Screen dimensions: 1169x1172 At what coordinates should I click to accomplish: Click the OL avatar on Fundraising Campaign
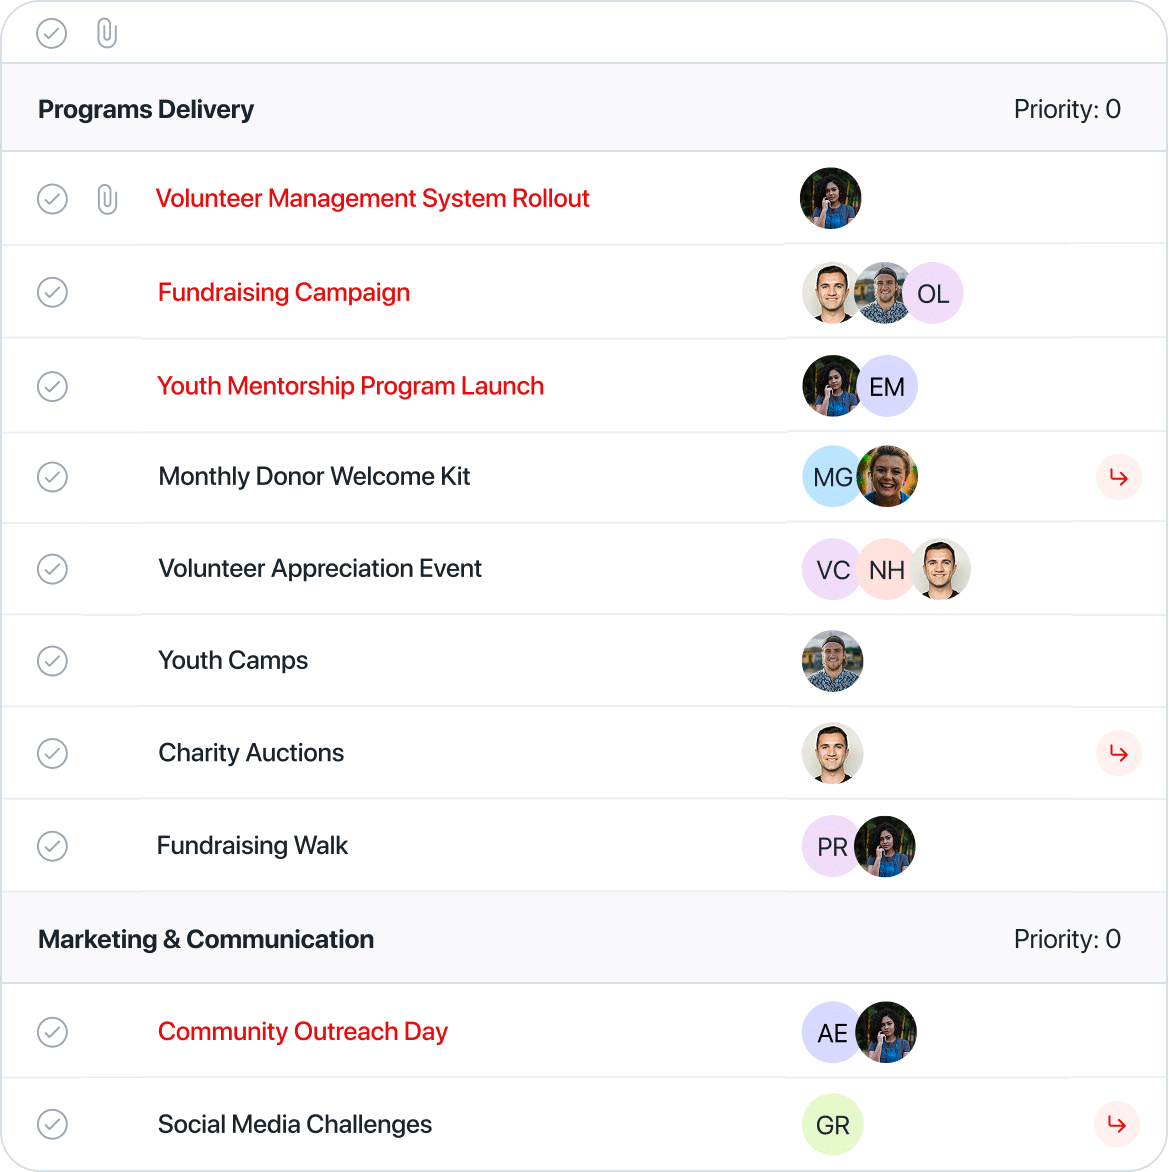click(x=933, y=293)
